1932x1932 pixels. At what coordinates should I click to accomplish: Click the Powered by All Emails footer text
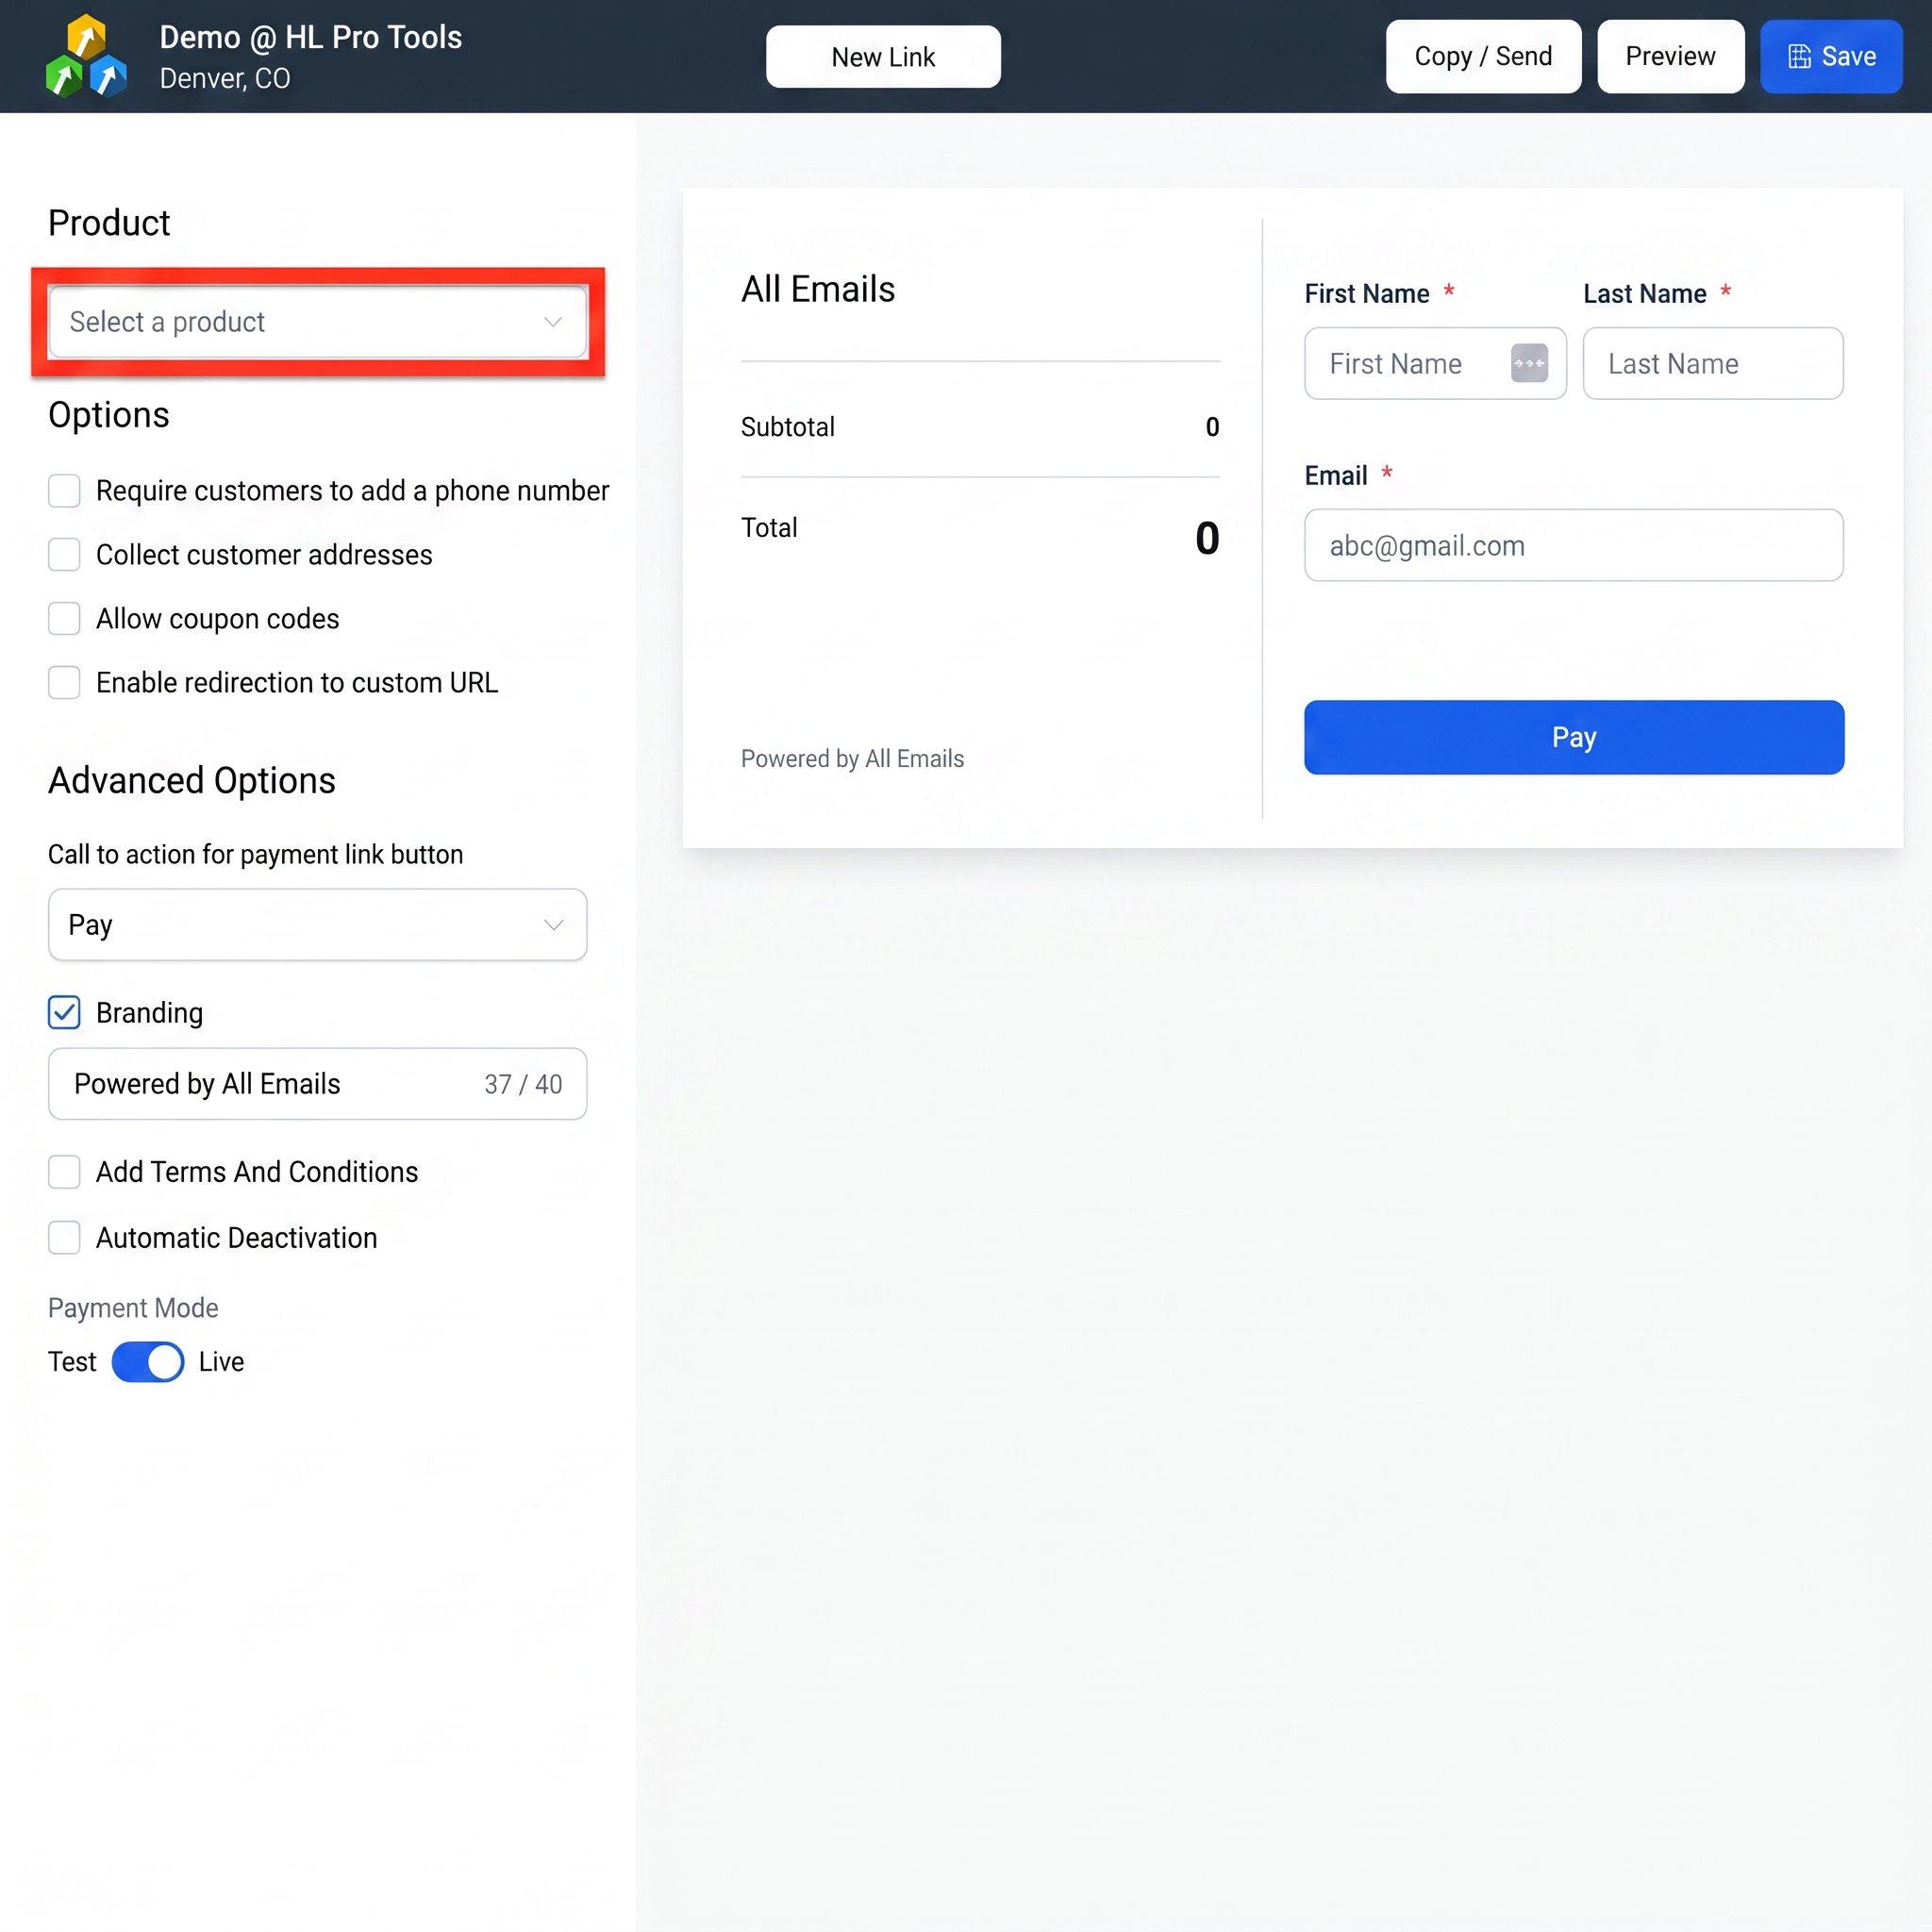tap(852, 758)
